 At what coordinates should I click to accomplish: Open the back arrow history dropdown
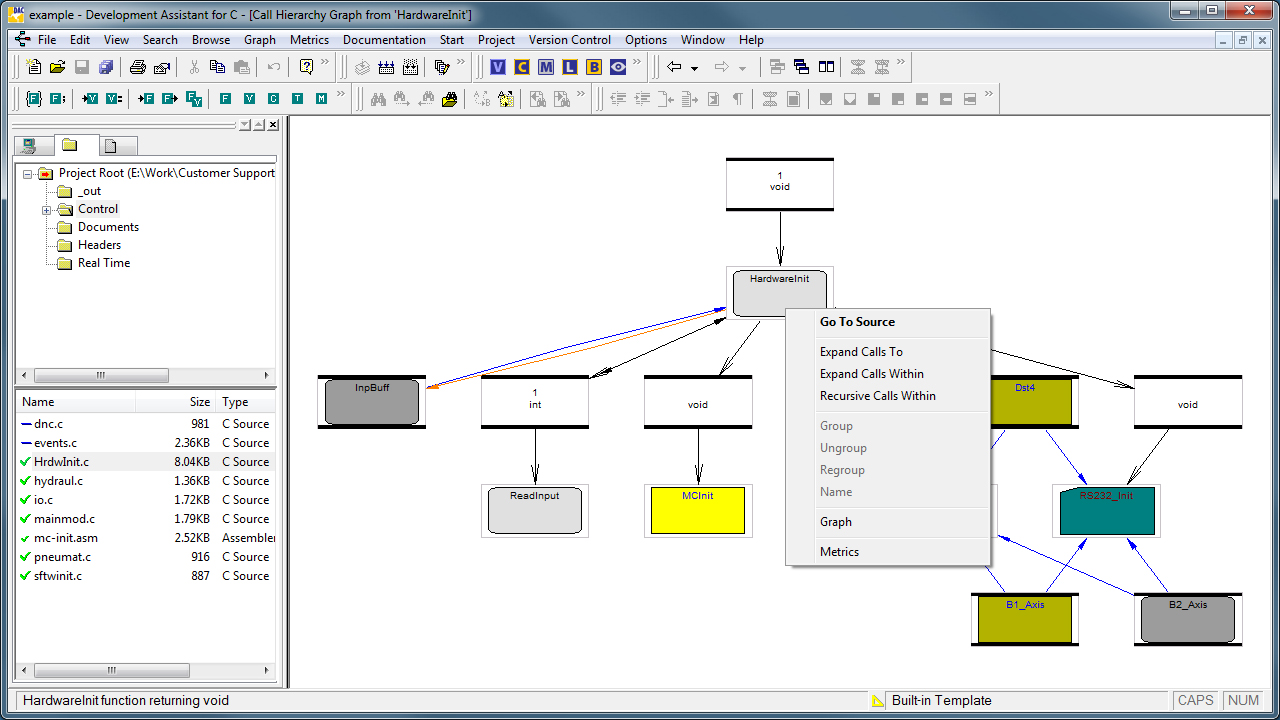694,68
